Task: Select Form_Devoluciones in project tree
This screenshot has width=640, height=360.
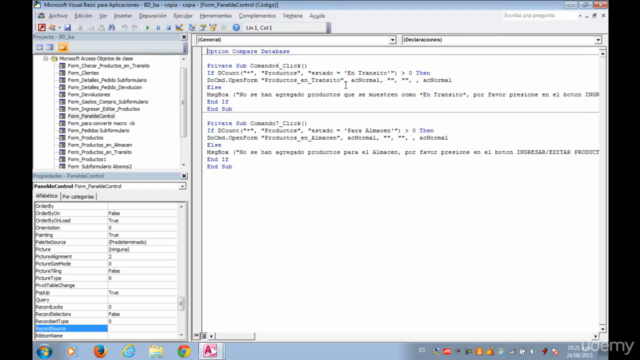Action: coord(89,95)
